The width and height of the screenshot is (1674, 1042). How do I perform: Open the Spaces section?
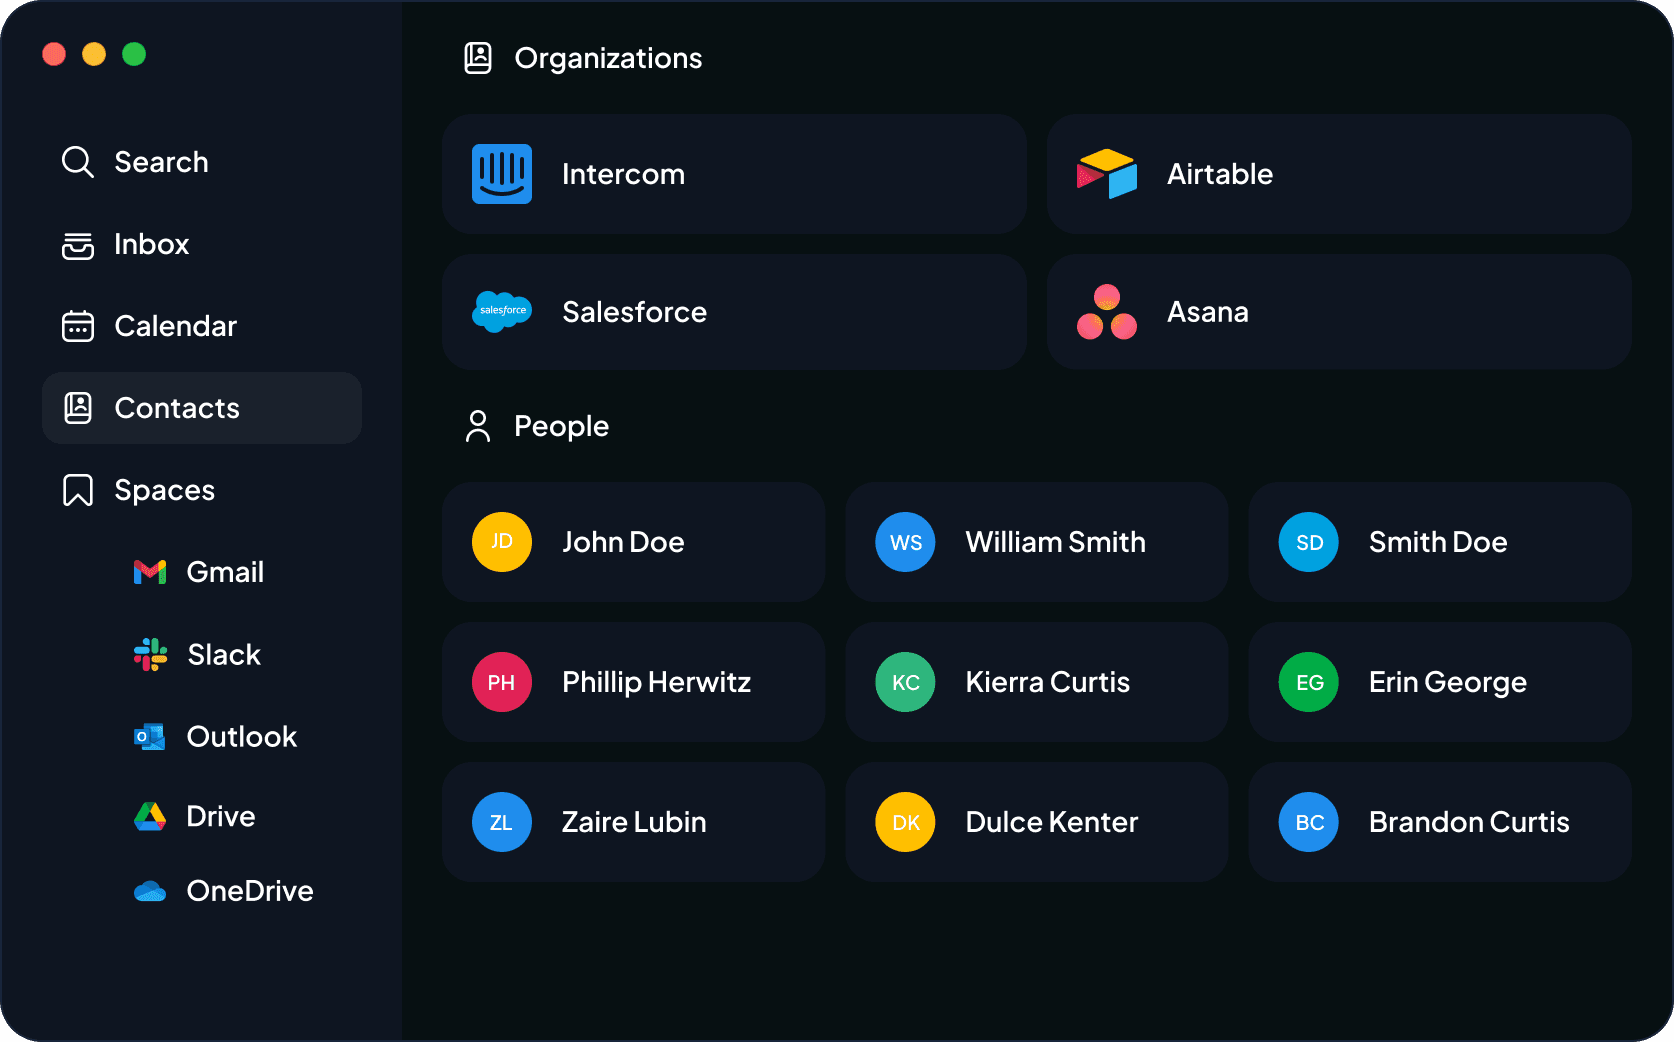coord(202,490)
